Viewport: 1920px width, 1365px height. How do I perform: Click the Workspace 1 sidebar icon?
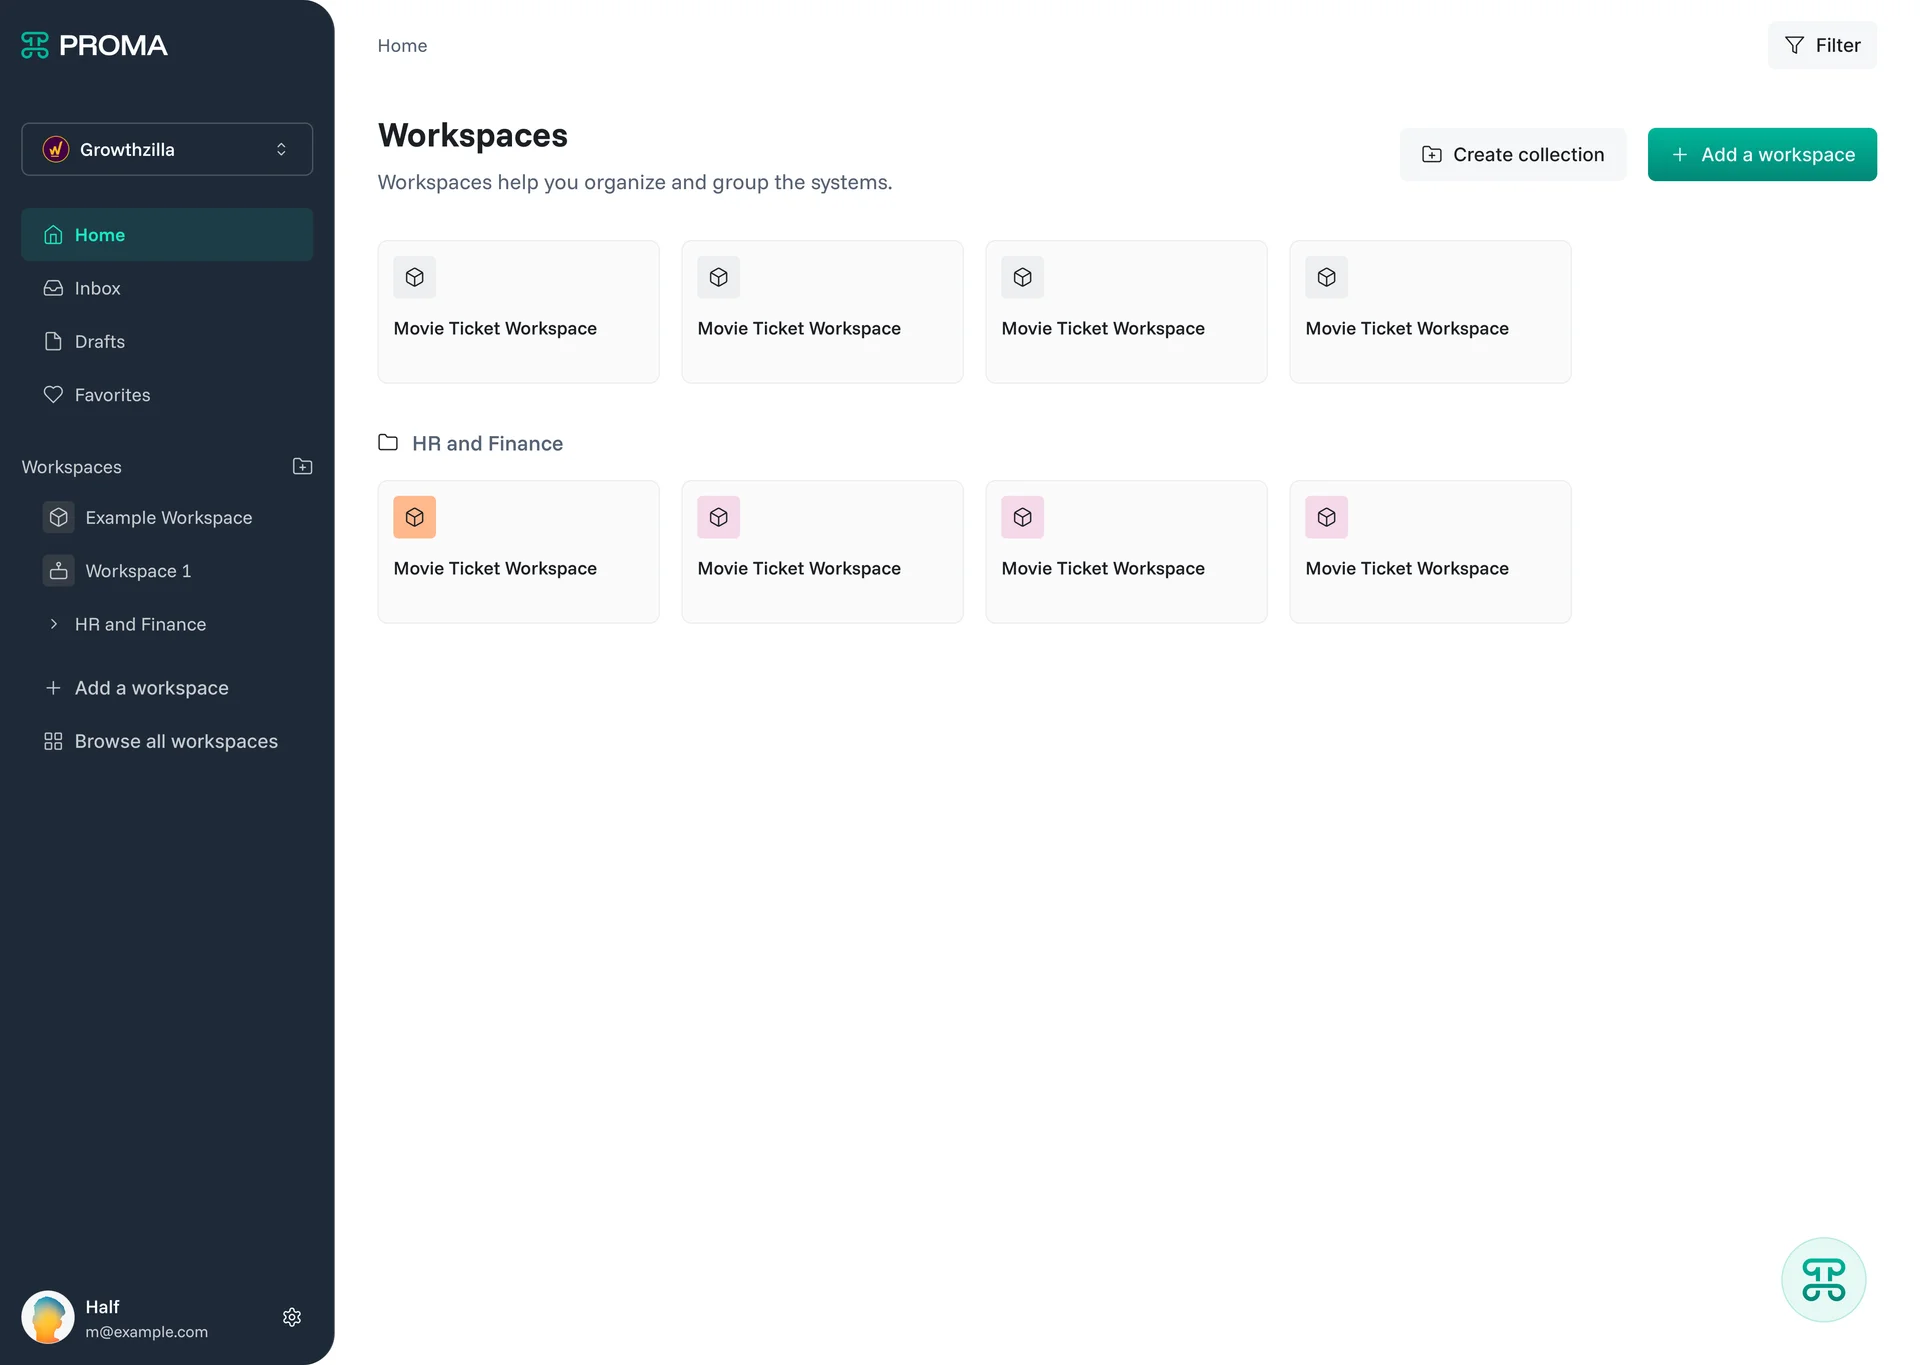[59, 571]
